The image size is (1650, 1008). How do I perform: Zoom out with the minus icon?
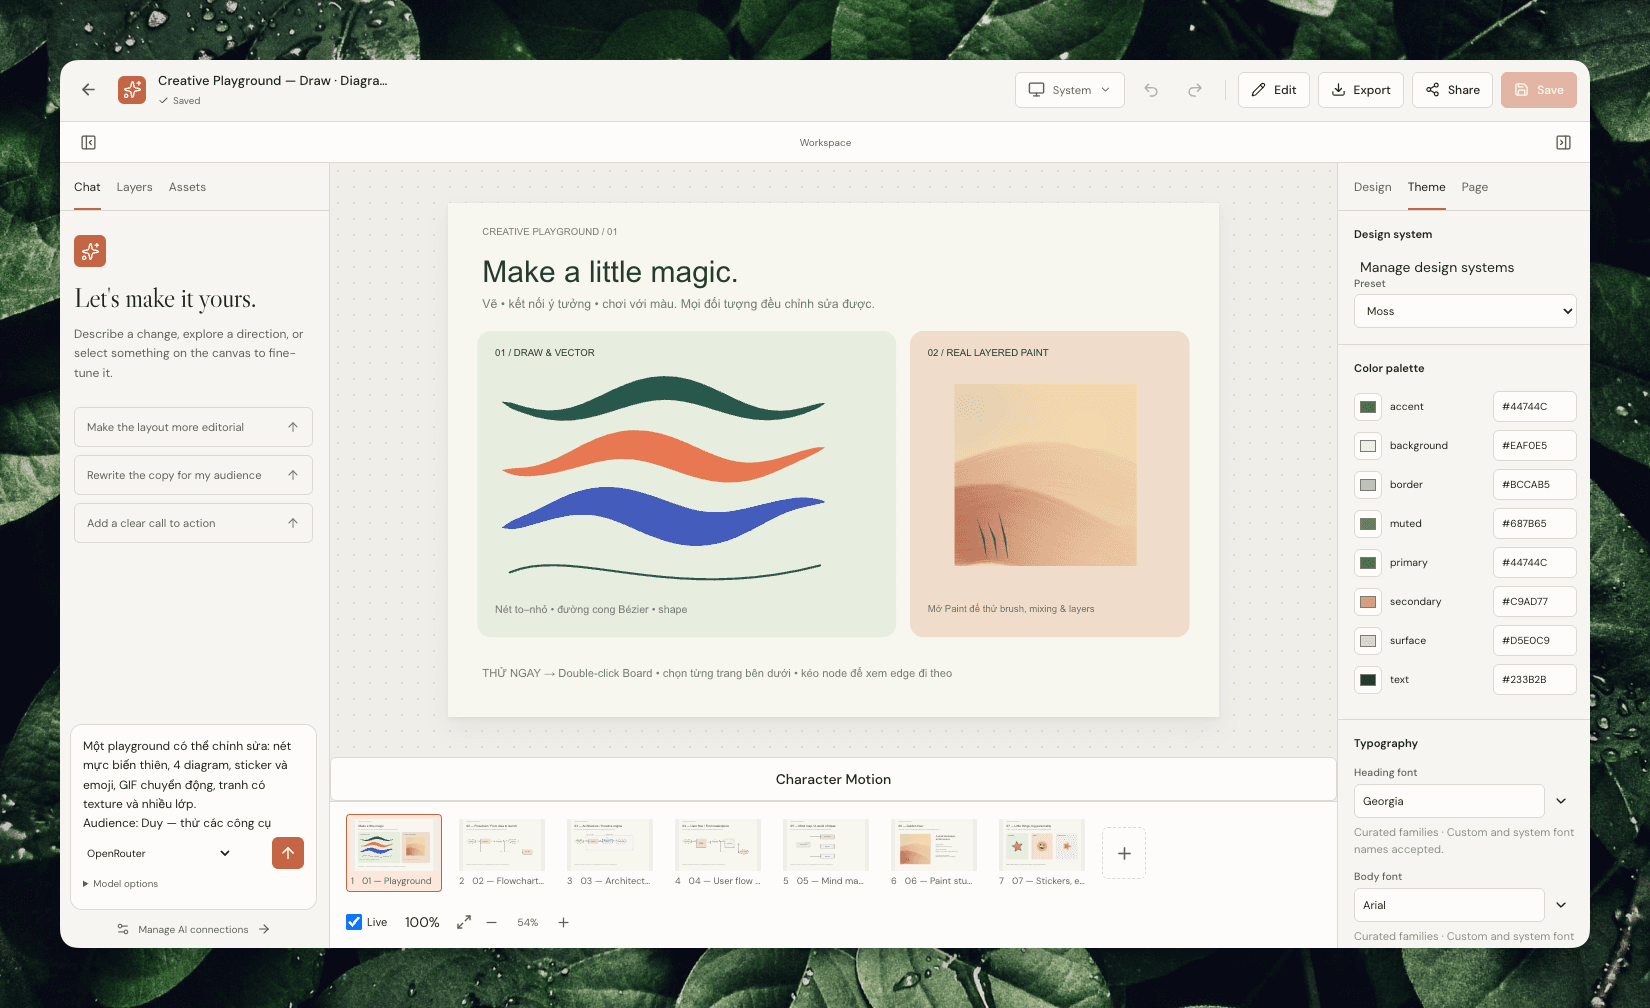[492, 922]
